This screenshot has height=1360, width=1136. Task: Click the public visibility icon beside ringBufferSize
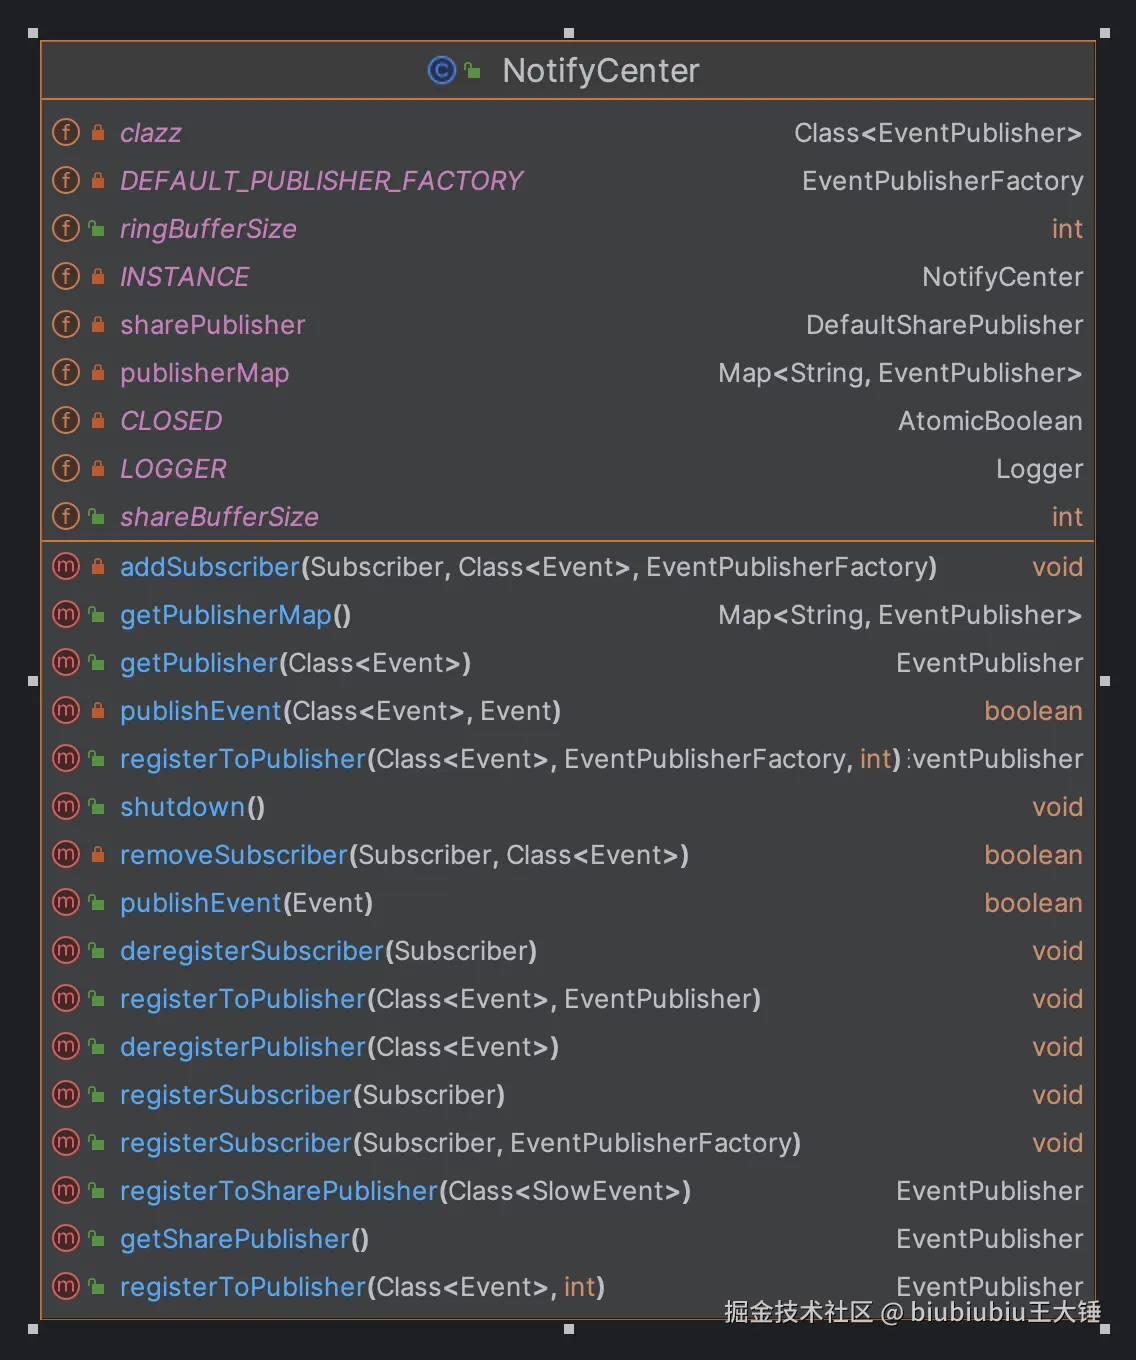pos(97,229)
